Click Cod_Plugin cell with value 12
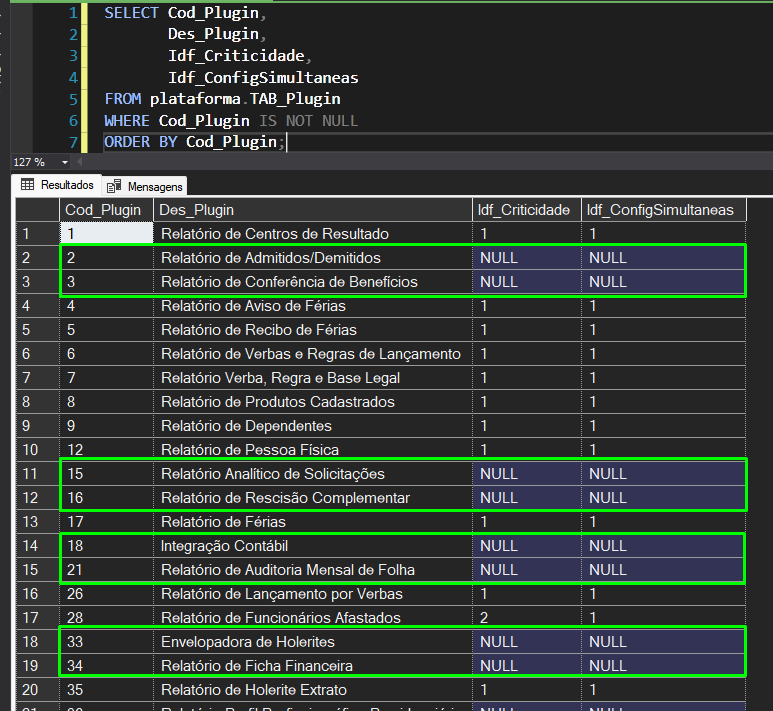The image size is (773, 711). click(106, 450)
